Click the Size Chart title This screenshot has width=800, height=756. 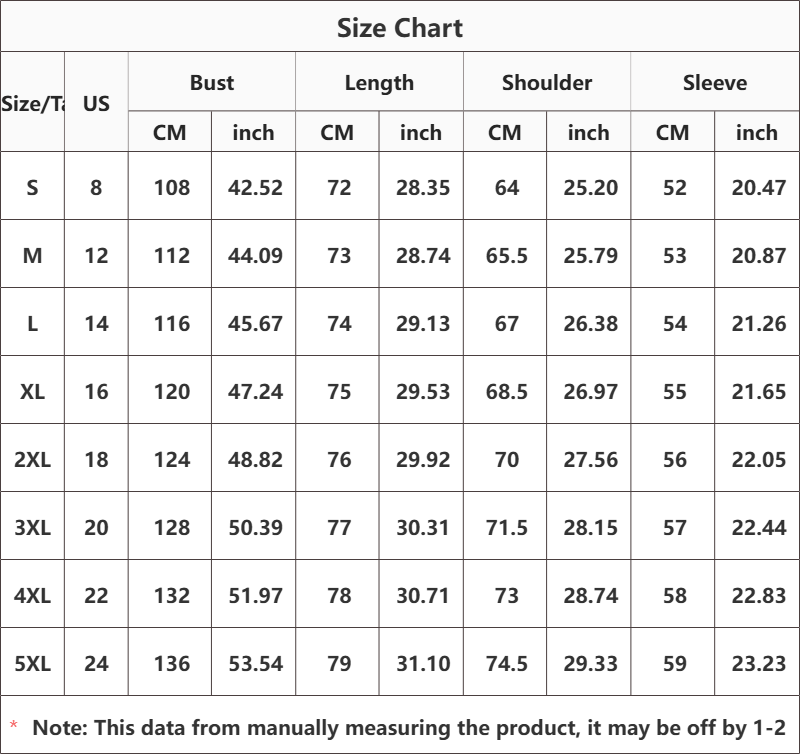click(x=400, y=28)
